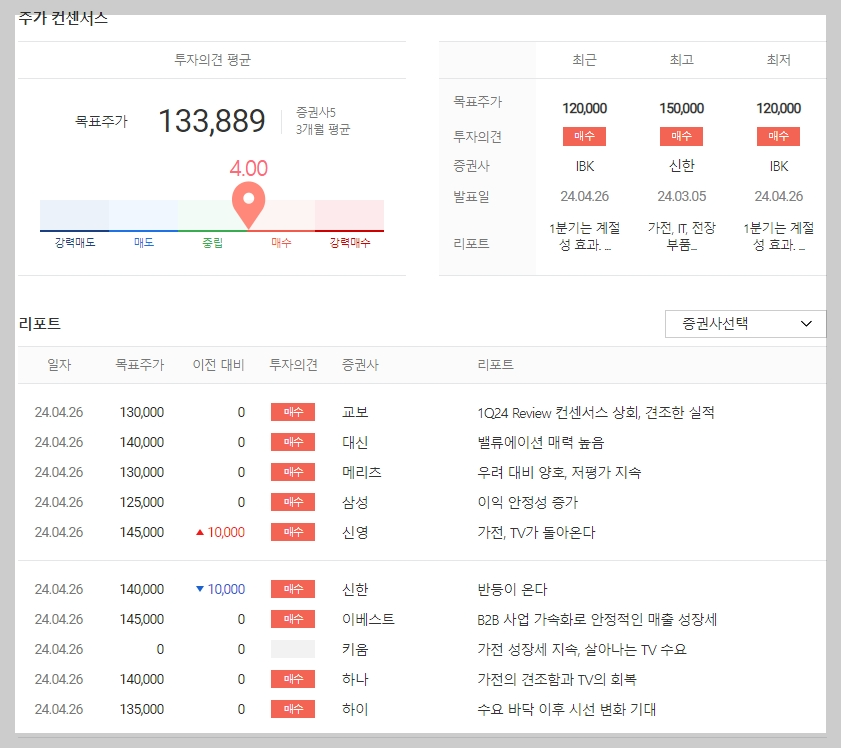Open report 'B2B 사업 가속화로 안정적인 매출 성장세'

click(x=597, y=619)
